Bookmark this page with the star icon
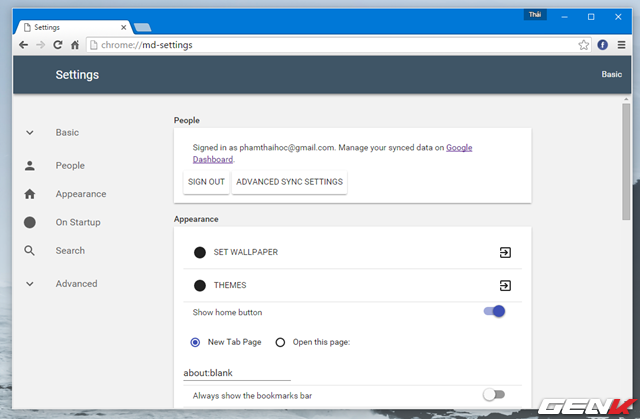The width and height of the screenshot is (640, 419). (584, 45)
